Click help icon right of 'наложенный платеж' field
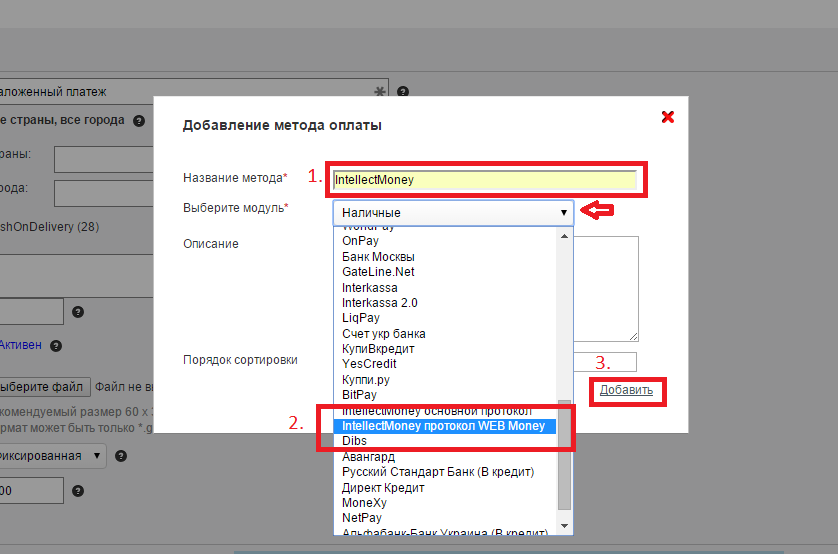838x554 pixels. click(402, 92)
